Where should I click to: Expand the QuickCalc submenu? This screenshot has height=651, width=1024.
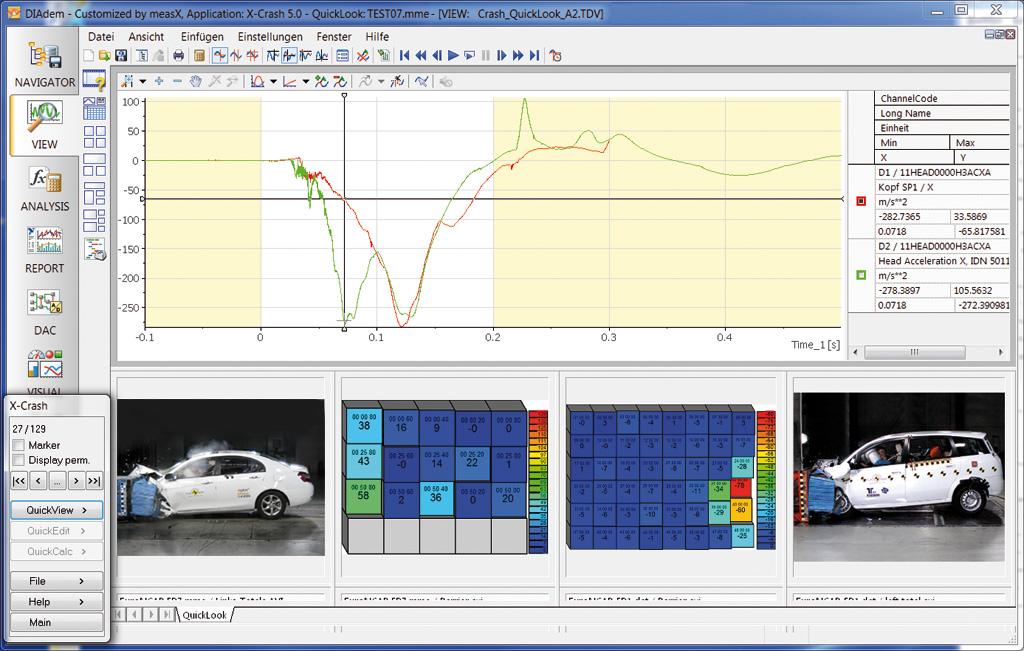[57, 552]
